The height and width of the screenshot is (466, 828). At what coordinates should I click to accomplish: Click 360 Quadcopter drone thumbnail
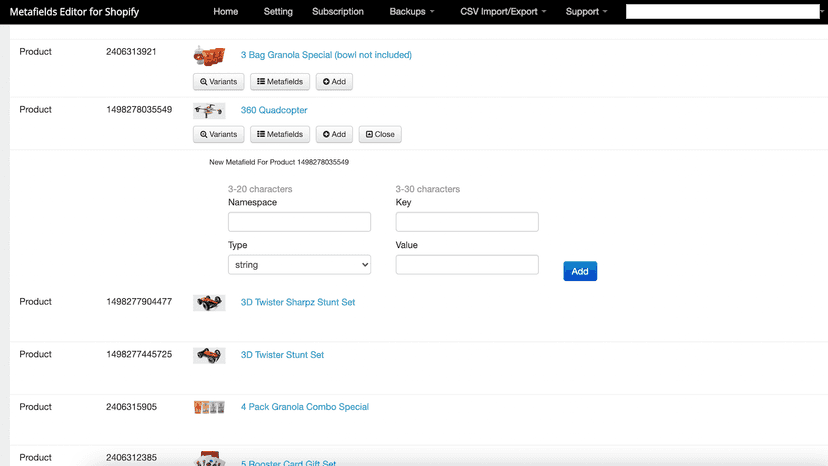(209, 111)
